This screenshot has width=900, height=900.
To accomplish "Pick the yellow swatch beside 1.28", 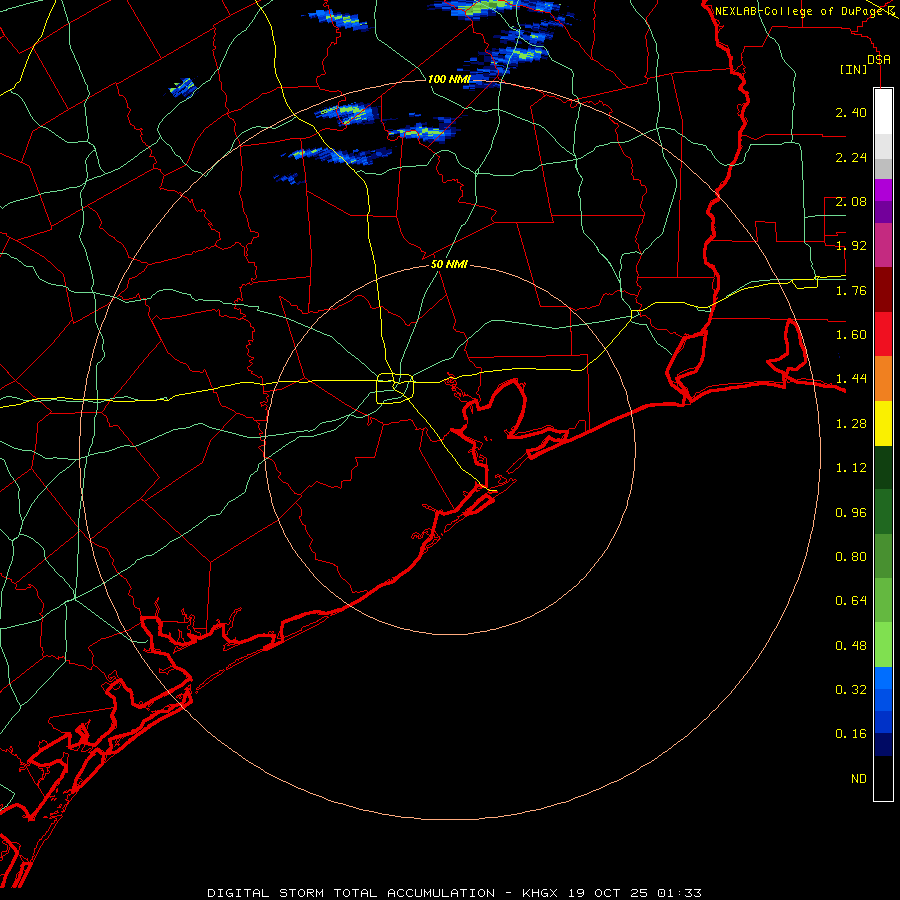I will click(883, 423).
